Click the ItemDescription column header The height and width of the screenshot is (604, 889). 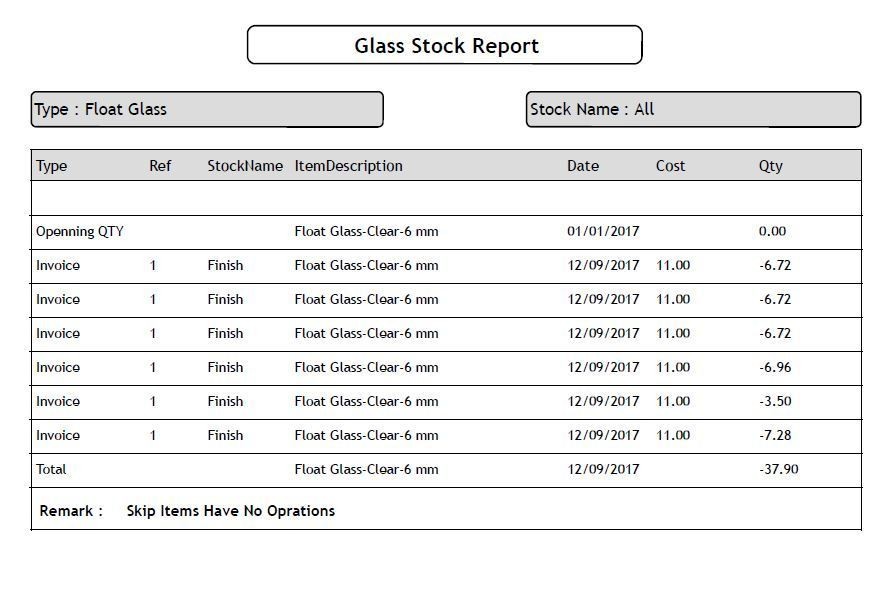click(x=348, y=166)
